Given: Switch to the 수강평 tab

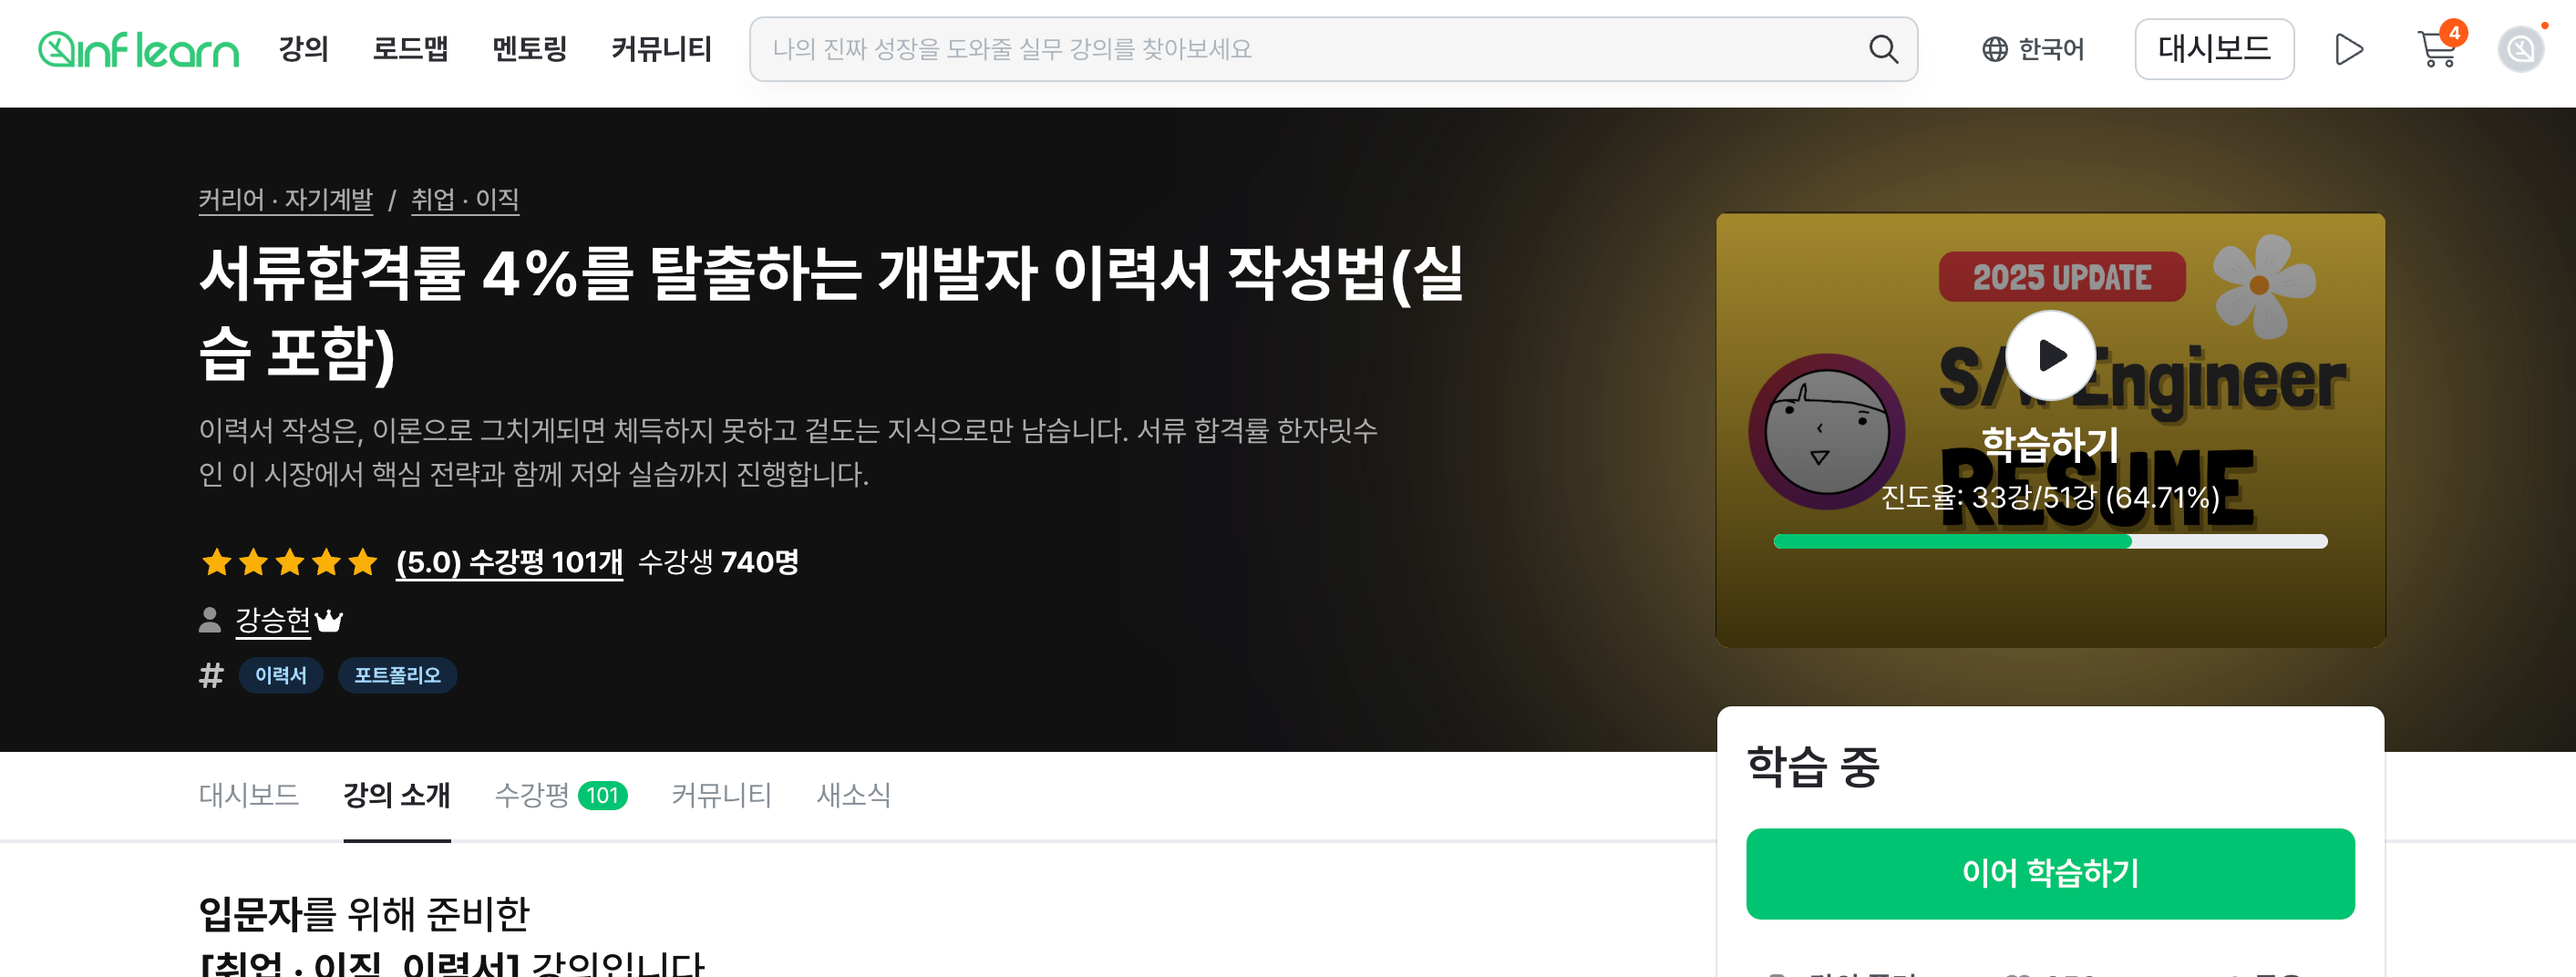Looking at the screenshot, I should (x=560, y=795).
